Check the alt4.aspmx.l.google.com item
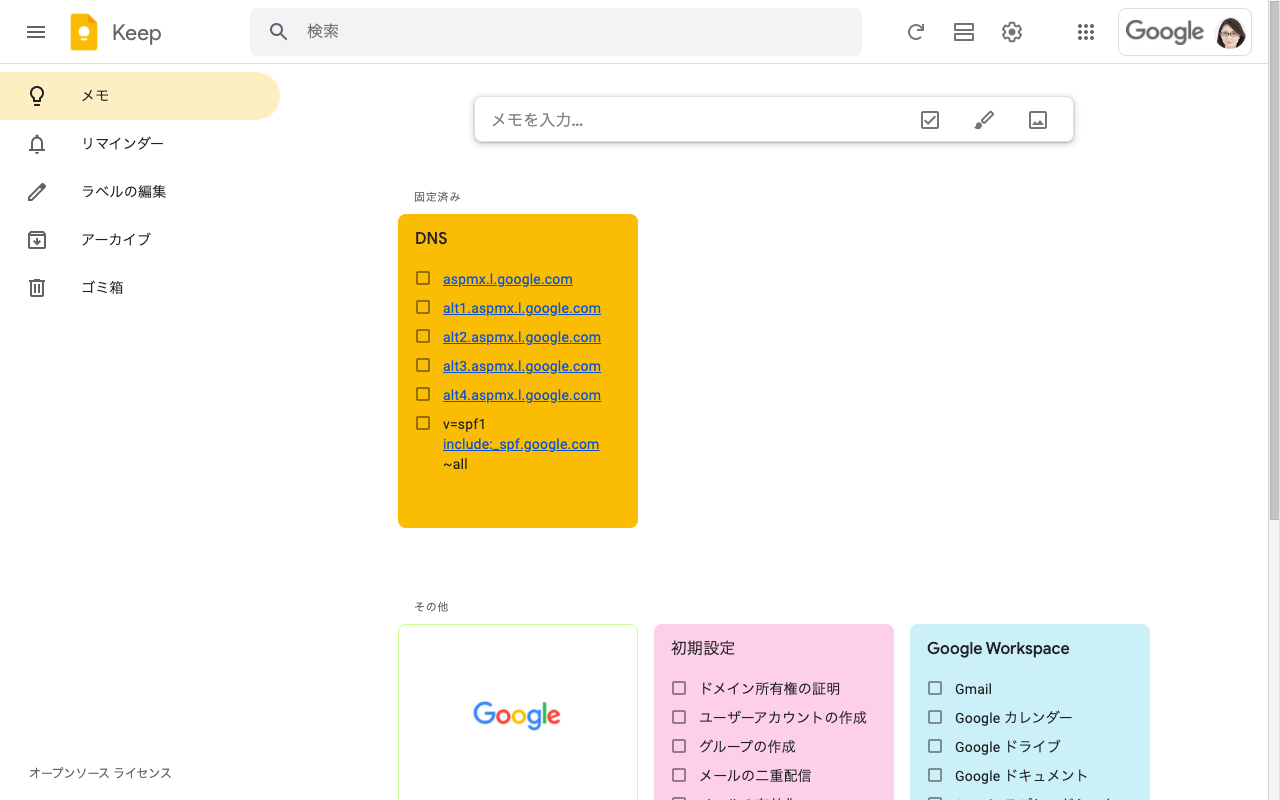Viewport: 1280px width, 800px height. click(423, 394)
